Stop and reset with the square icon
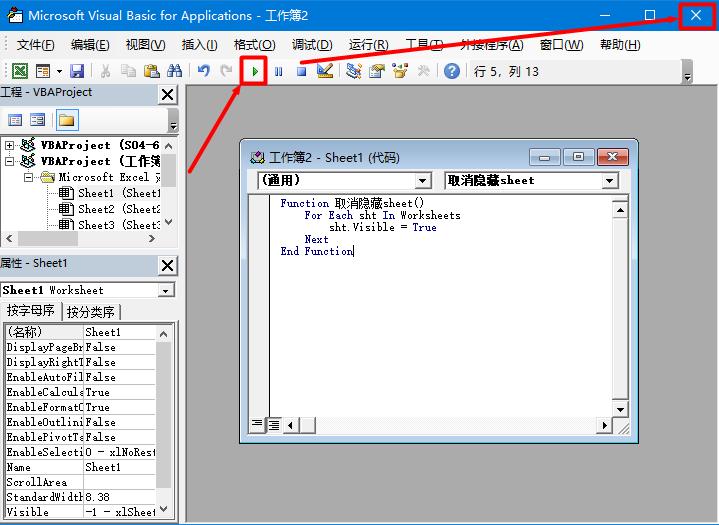Screen dimensions: 719x525 coord(301,72)
